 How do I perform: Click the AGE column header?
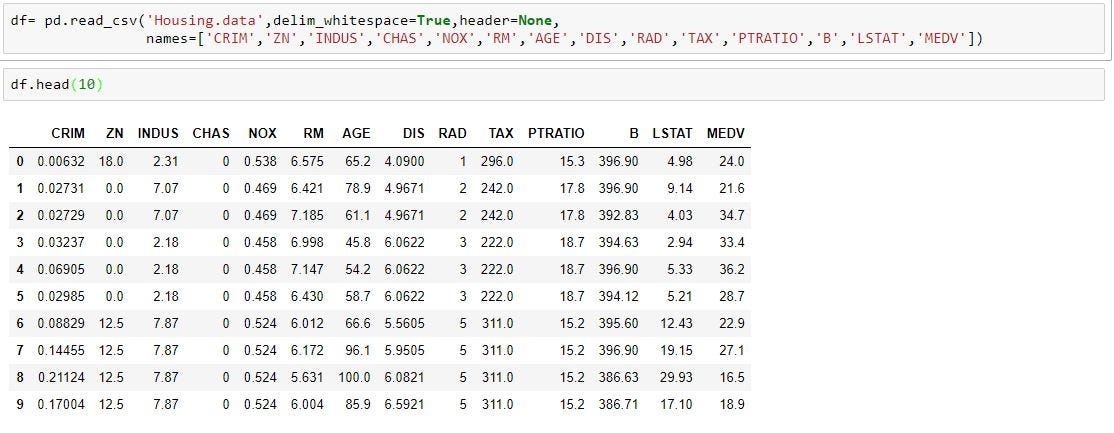coord(356,134)
